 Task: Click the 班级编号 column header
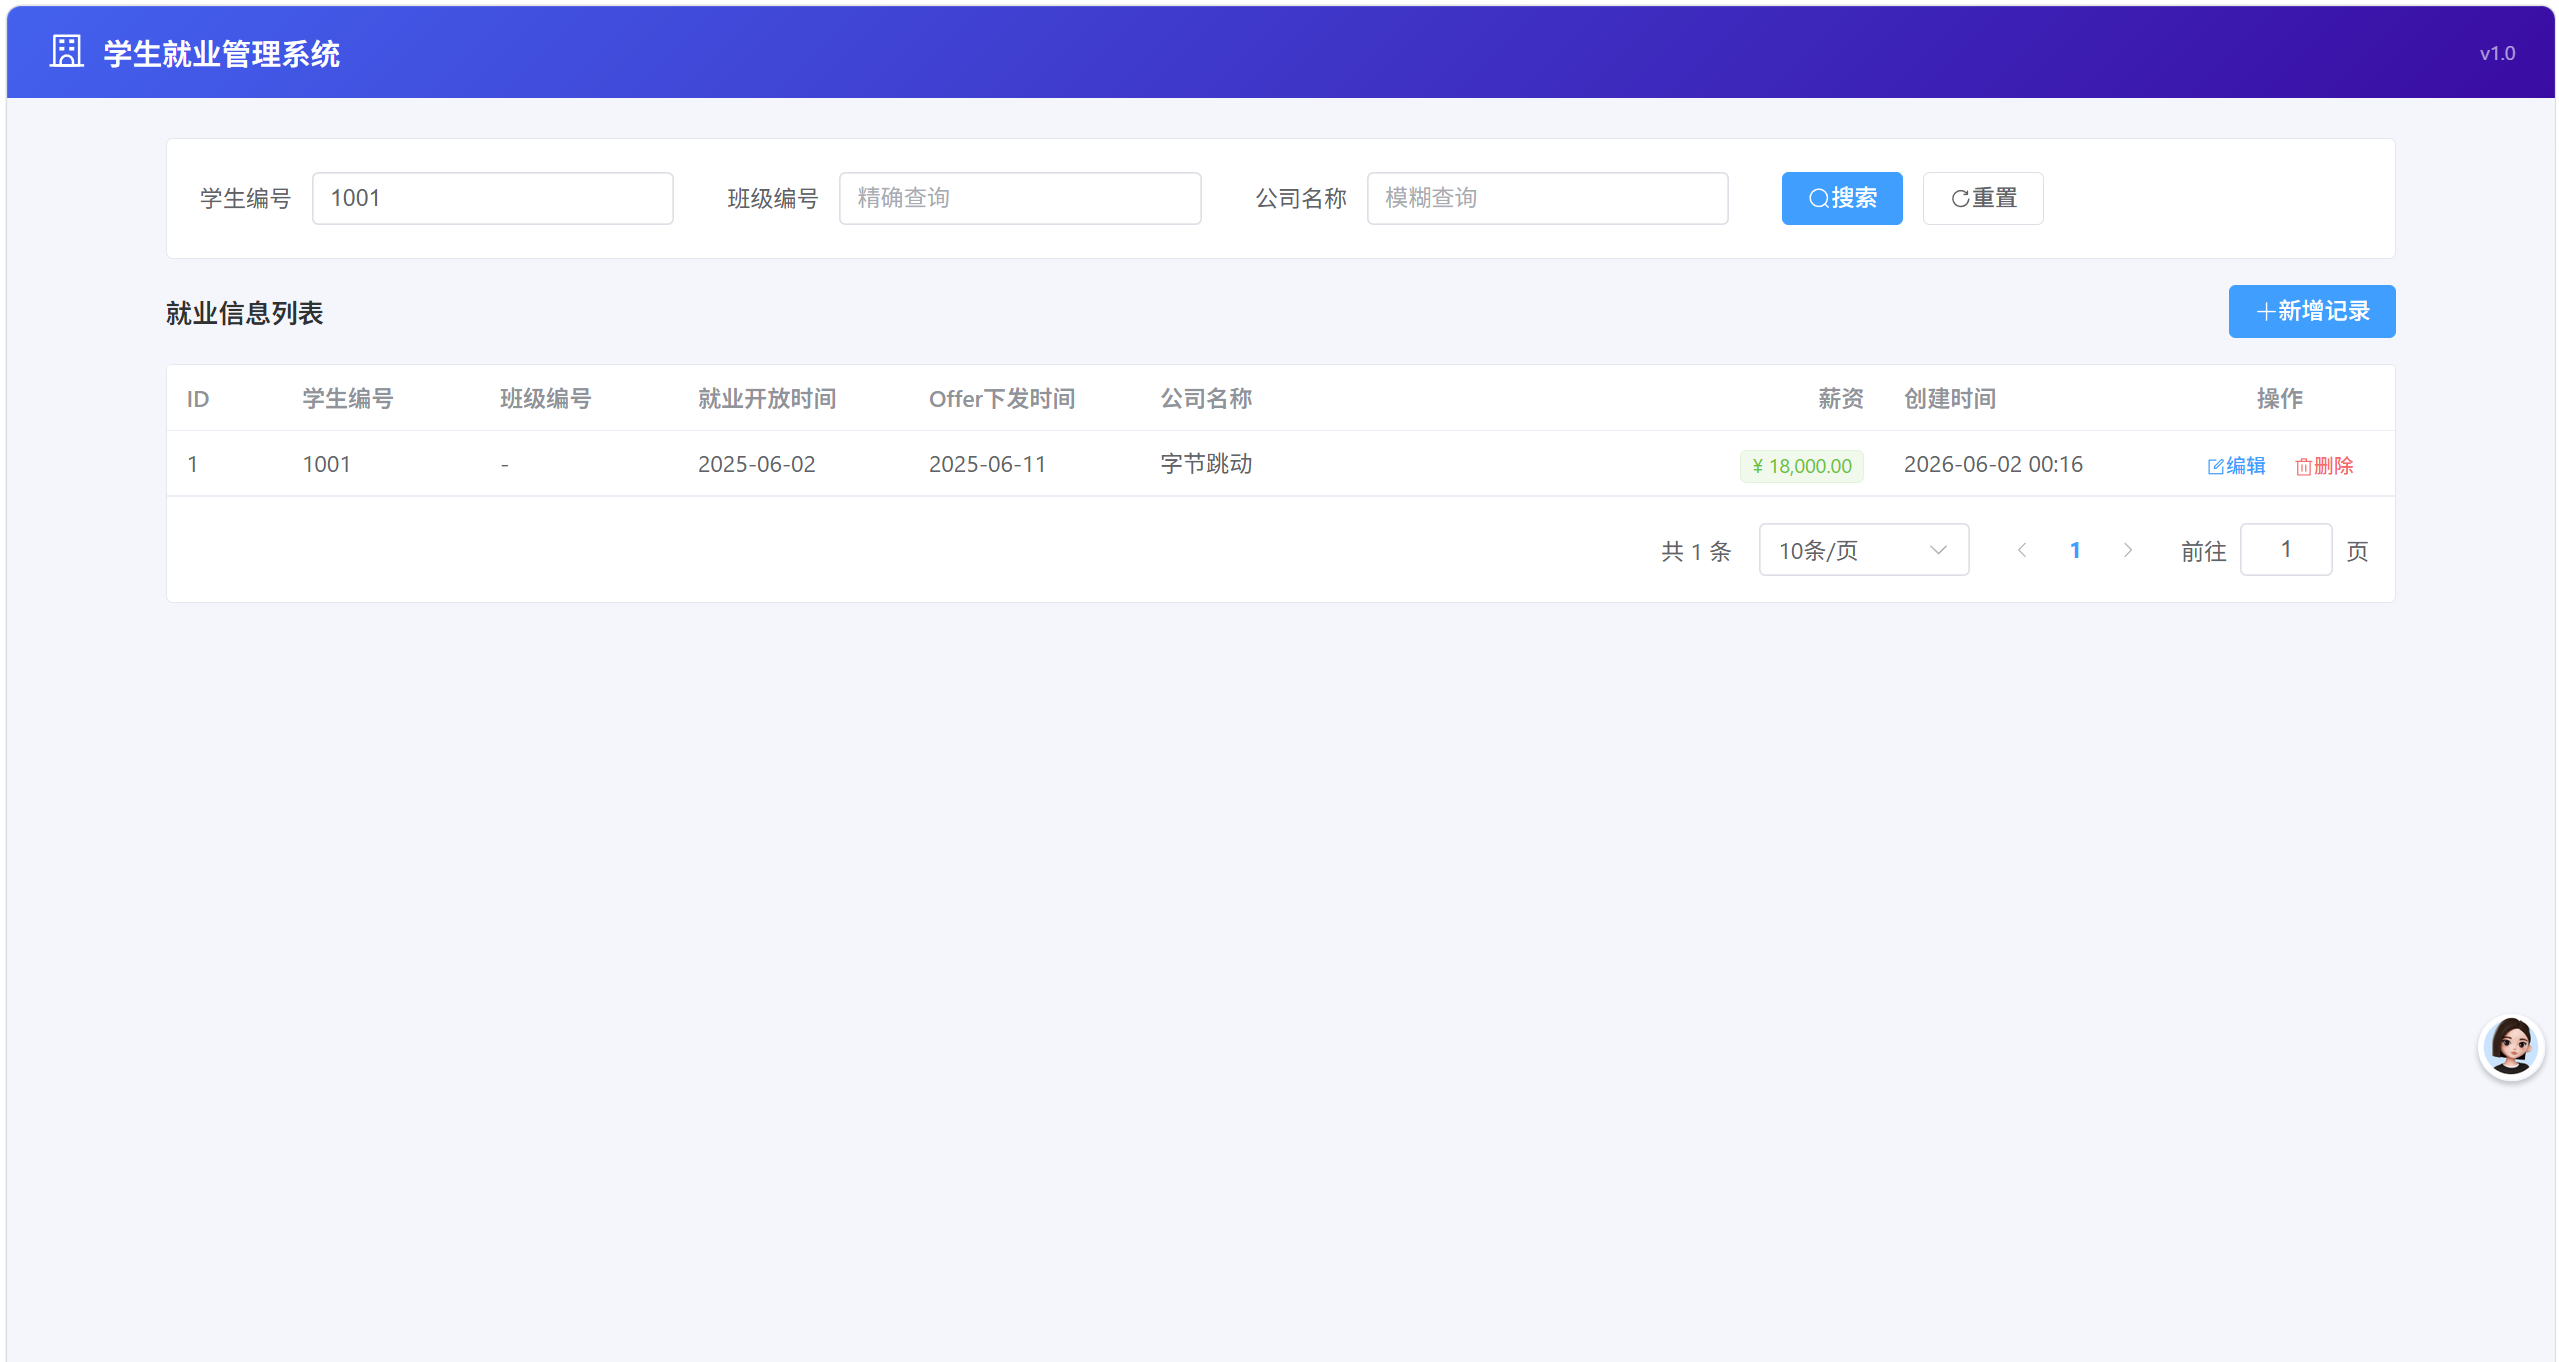545,399
